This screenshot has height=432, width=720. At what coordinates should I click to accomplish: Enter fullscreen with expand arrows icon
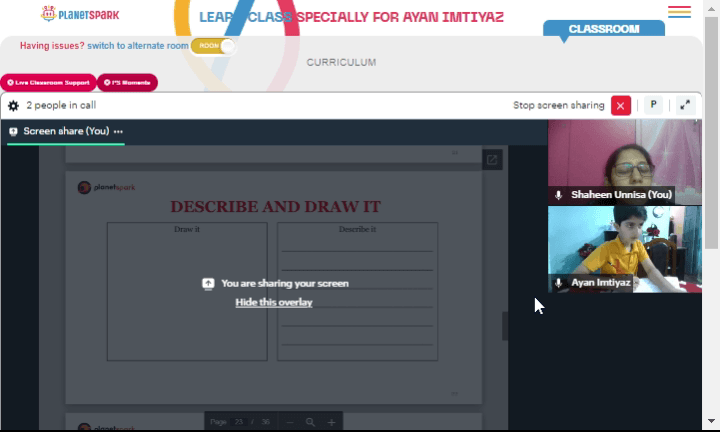pyautogui.click(x=685, y=105)
